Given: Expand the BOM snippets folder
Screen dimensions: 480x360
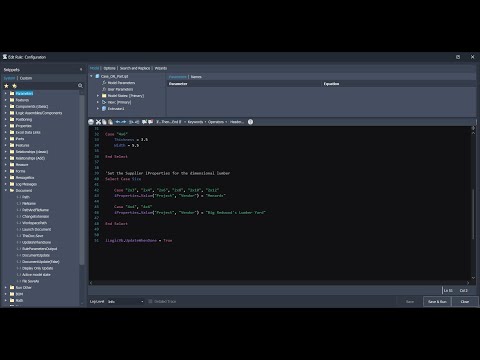Looking at the screenshot, I should [x=6, y=294].
